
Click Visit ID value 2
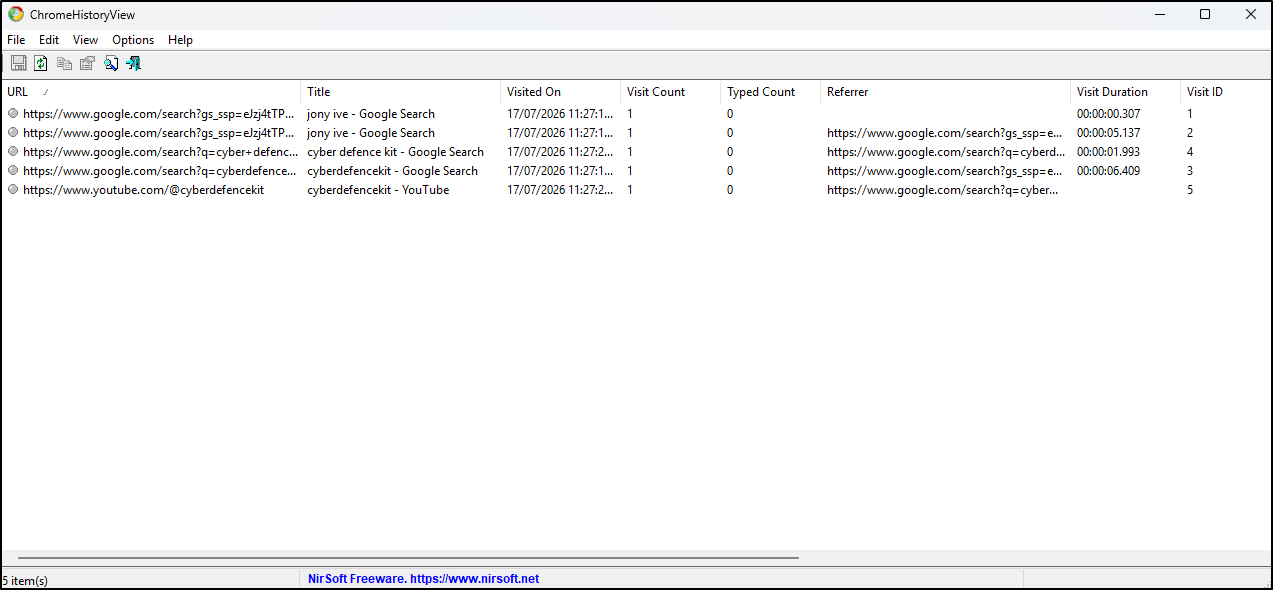pyautogui.click(x=1190, y=133)
